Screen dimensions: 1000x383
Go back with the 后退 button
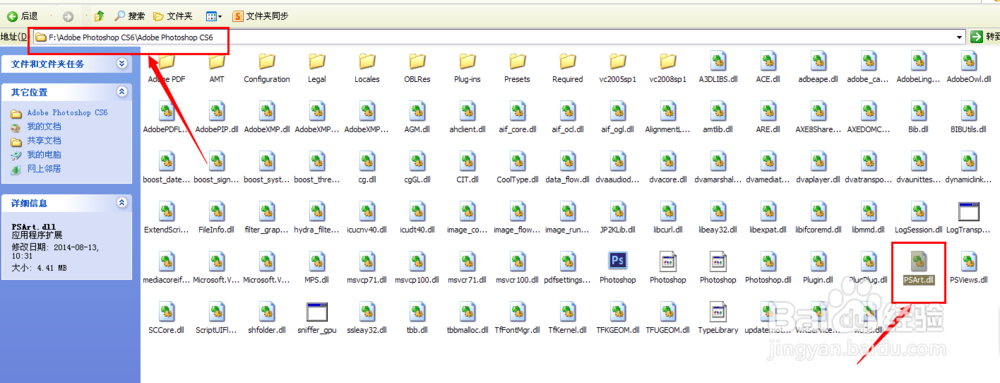[x=22, y=16]
